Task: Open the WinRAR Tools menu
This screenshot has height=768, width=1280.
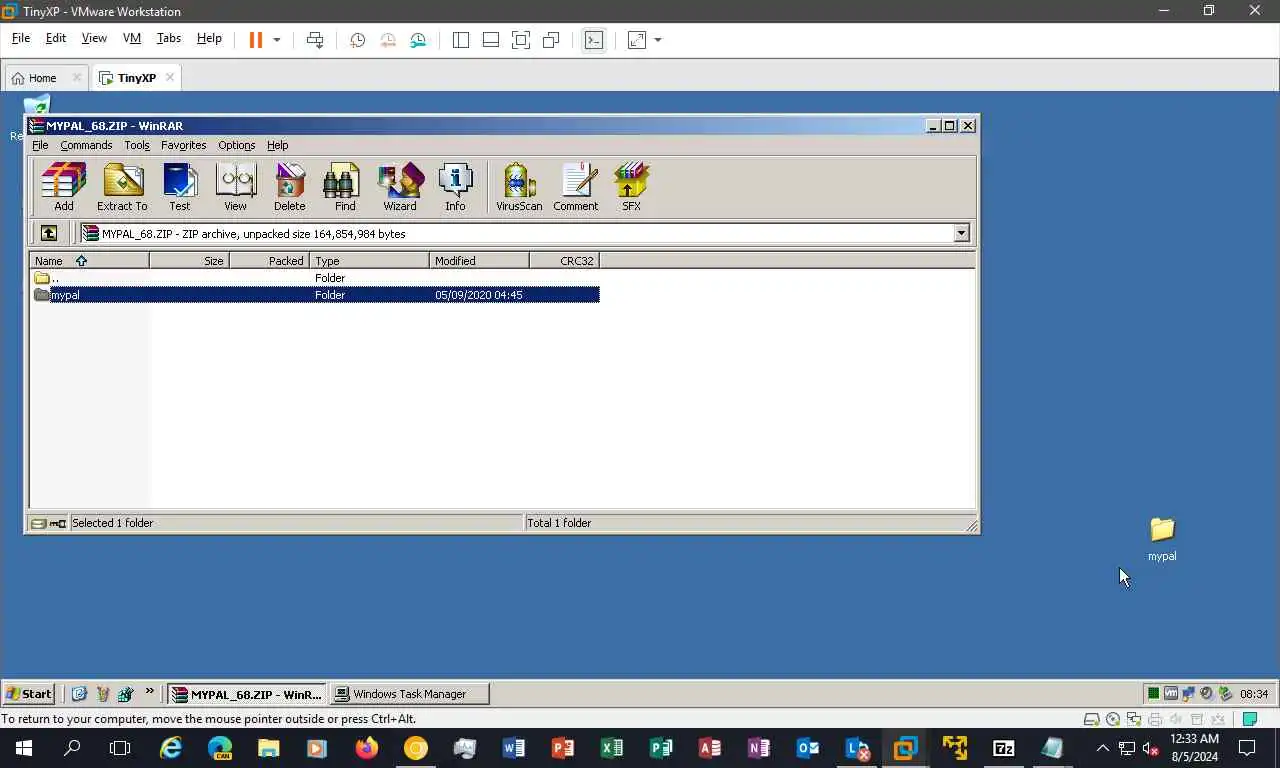Action: pos(137,145)
